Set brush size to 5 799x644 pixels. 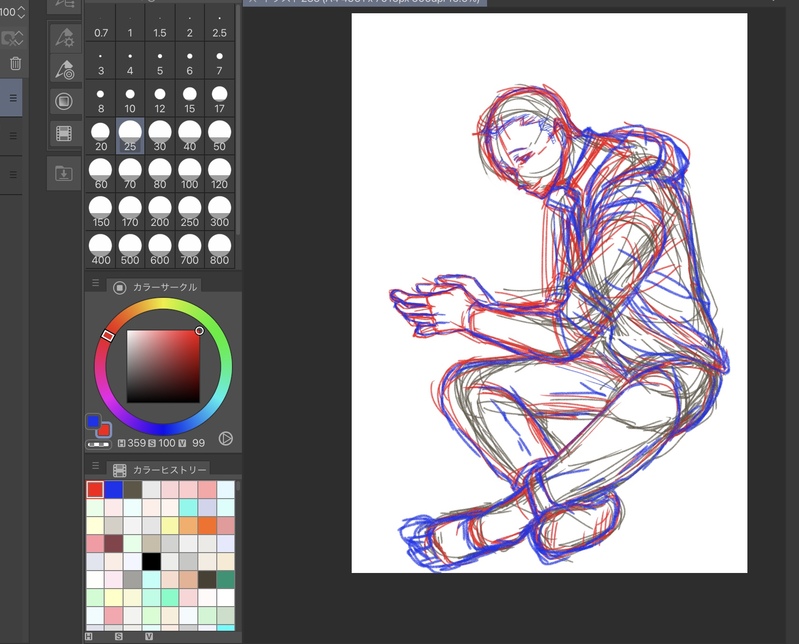click(159, 61)
